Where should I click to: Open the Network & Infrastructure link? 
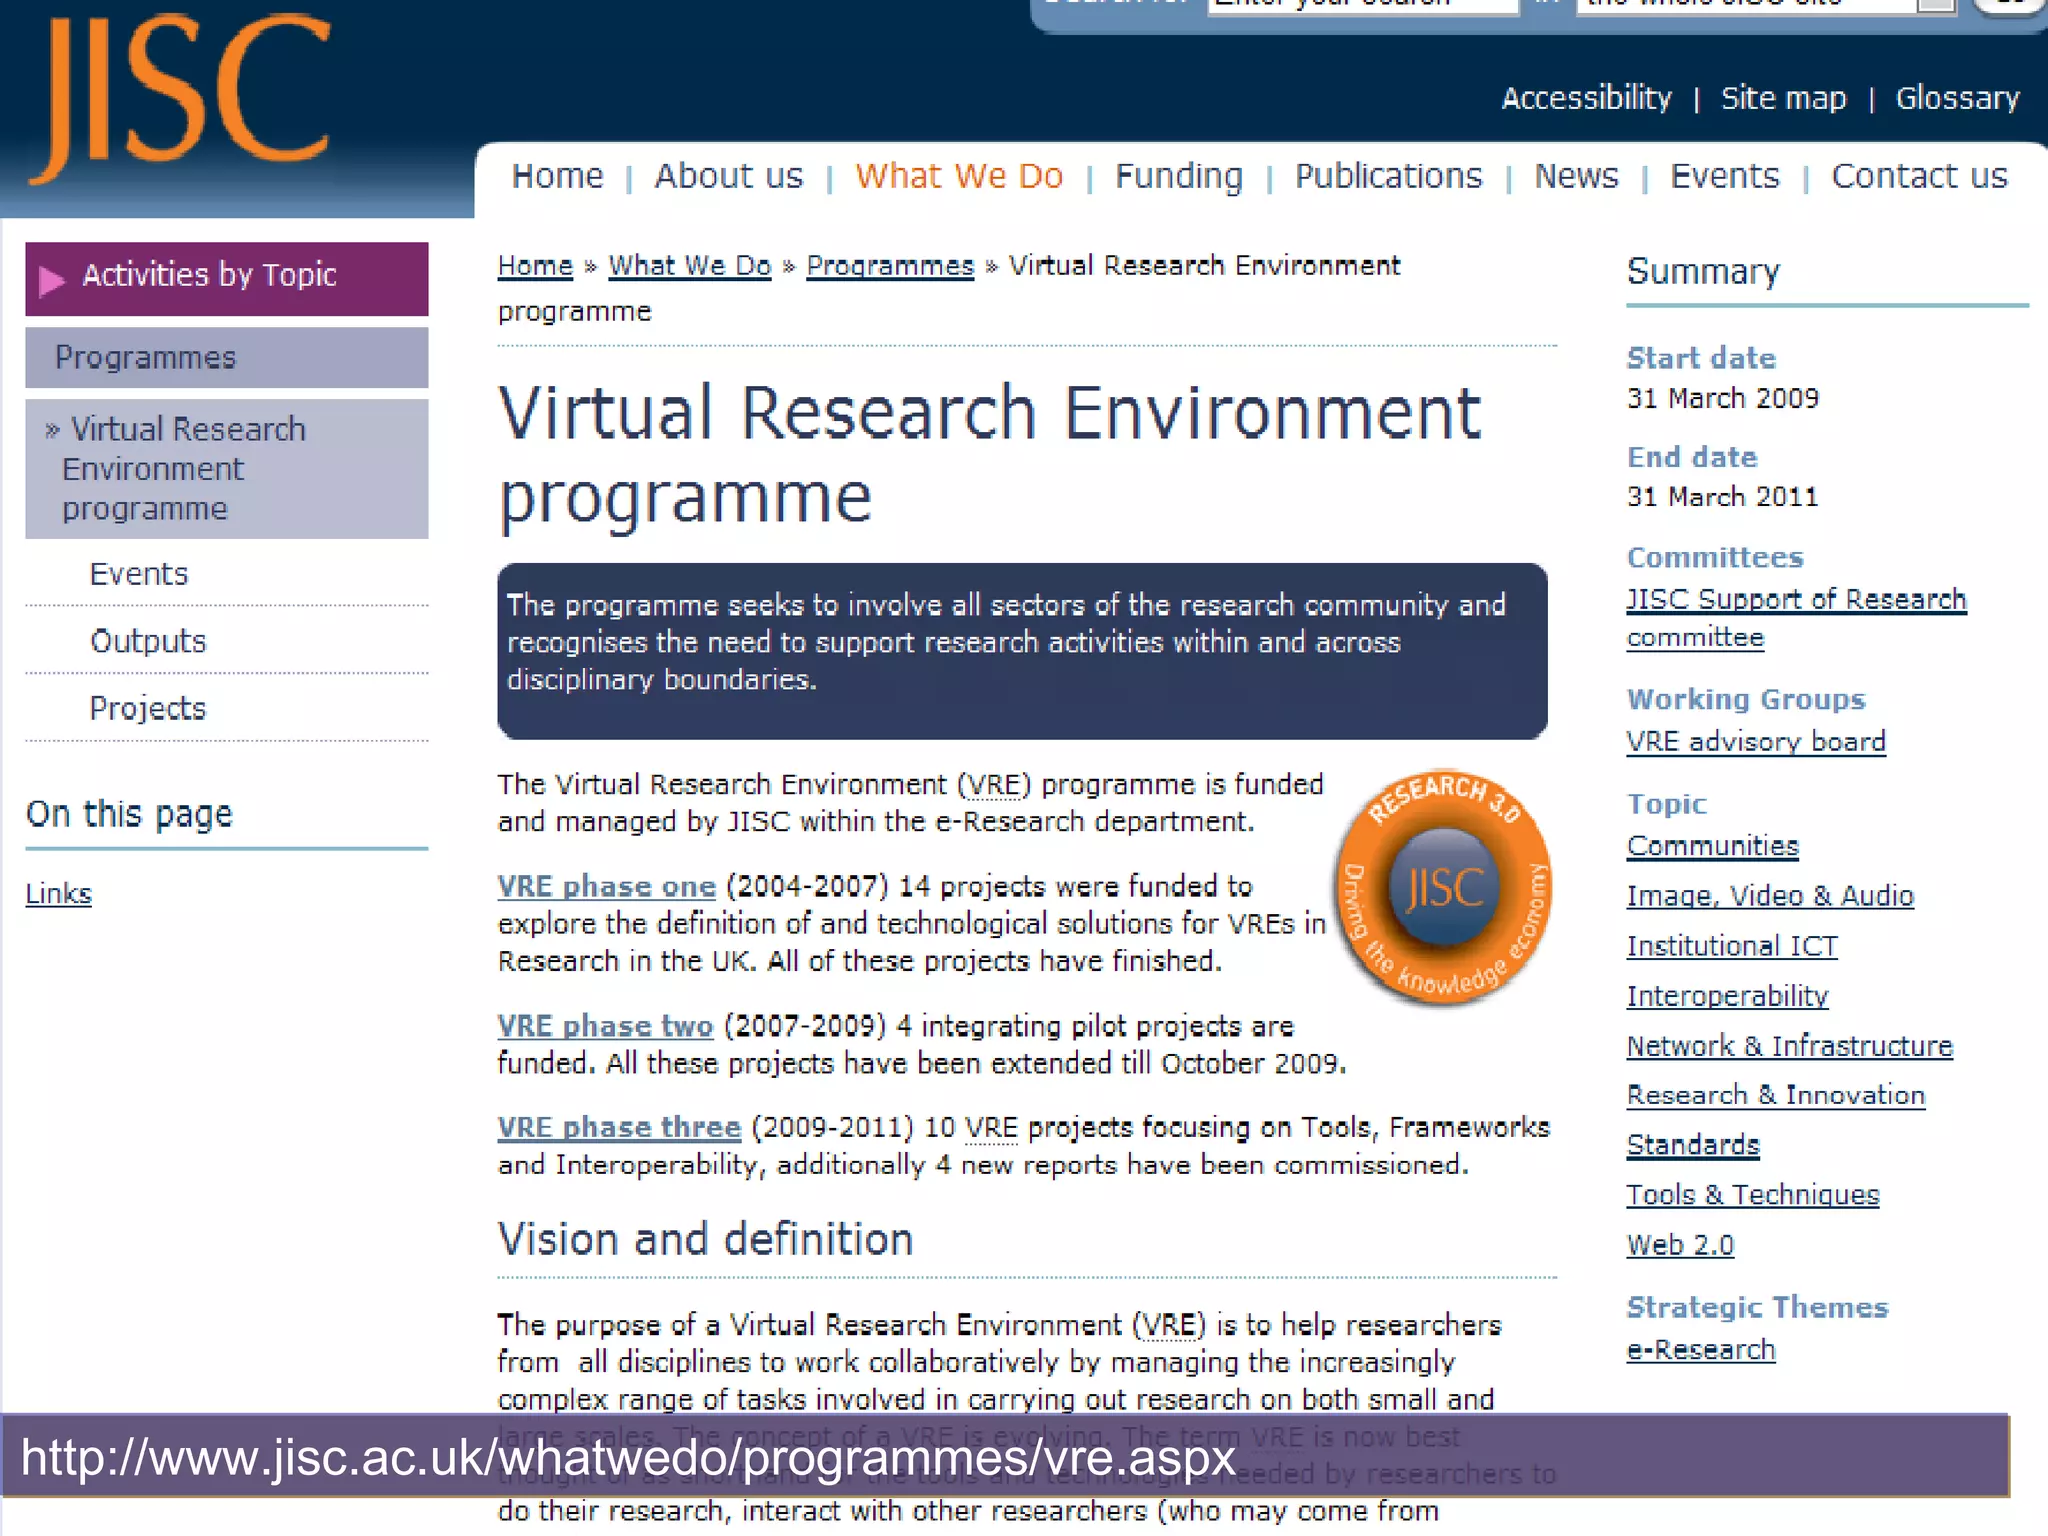[1789, 1046]
